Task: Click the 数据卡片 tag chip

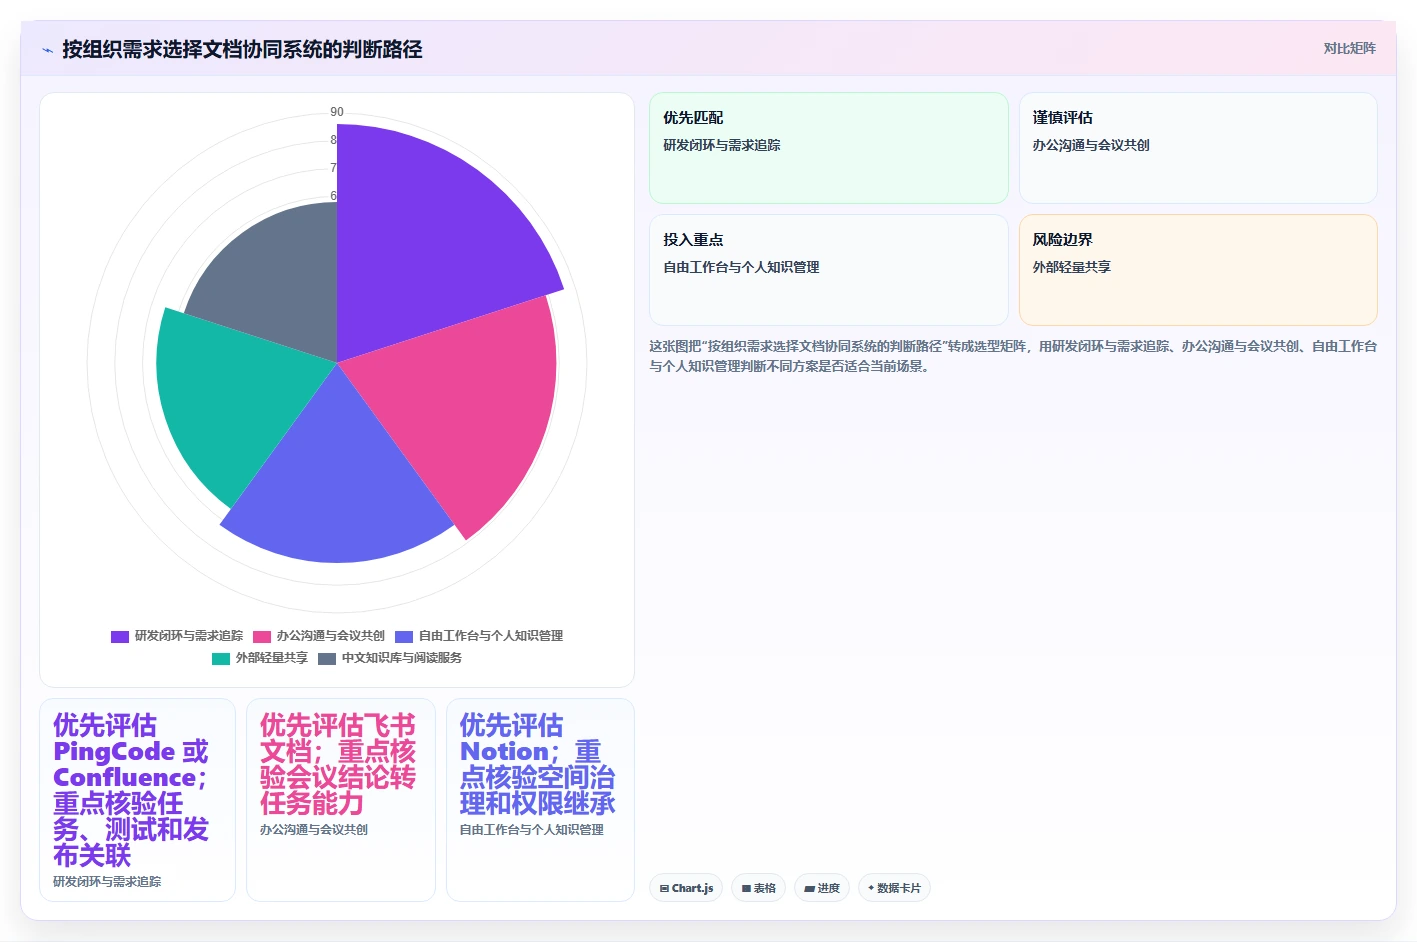Action: (894, 888)
